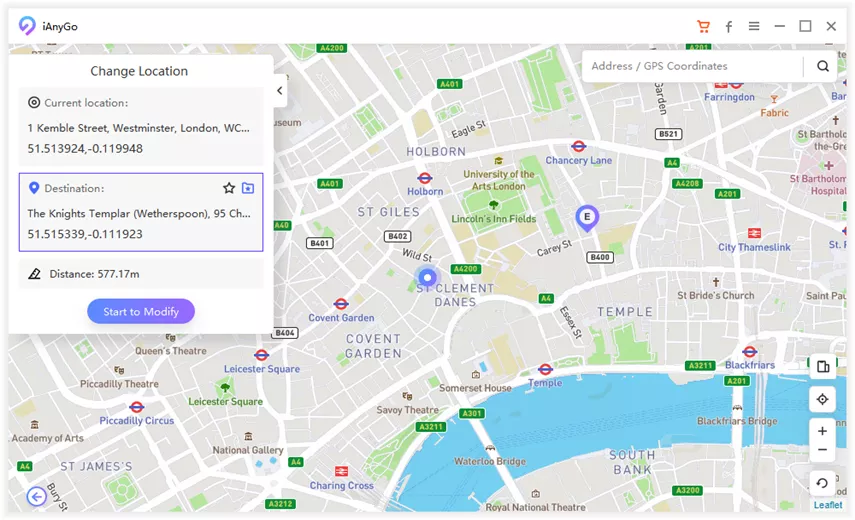Open the saved favorites folder icon
This screenshot has width=855, height=520.
[248, 188]
